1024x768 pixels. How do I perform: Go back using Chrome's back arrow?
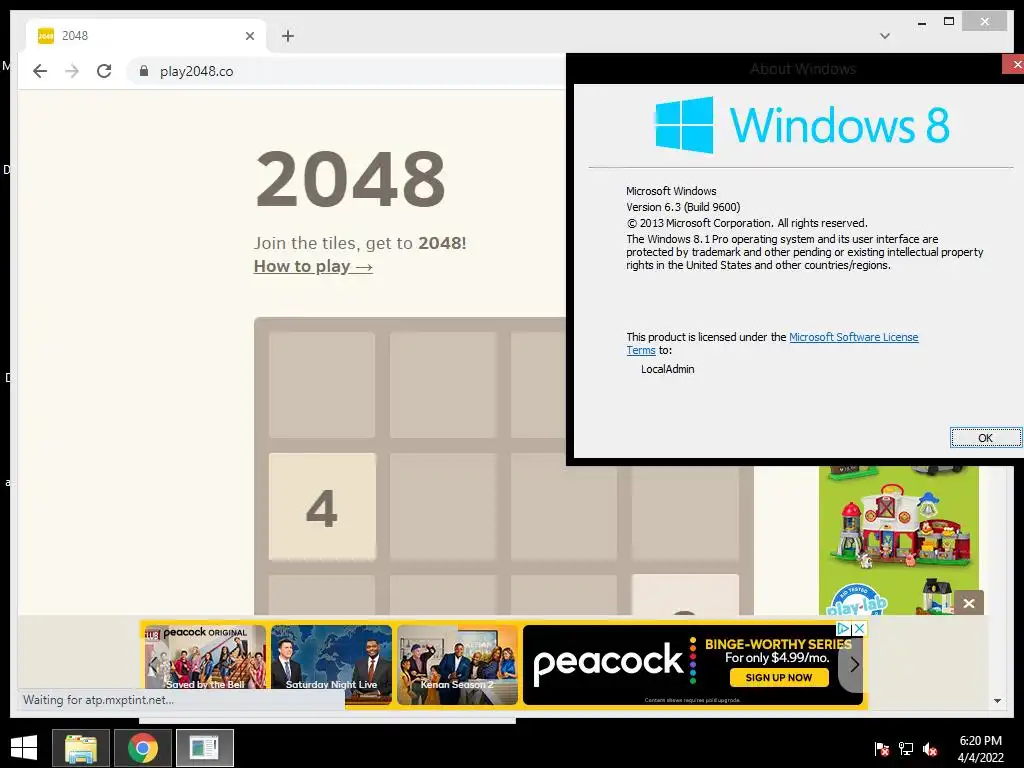[40, 71]
